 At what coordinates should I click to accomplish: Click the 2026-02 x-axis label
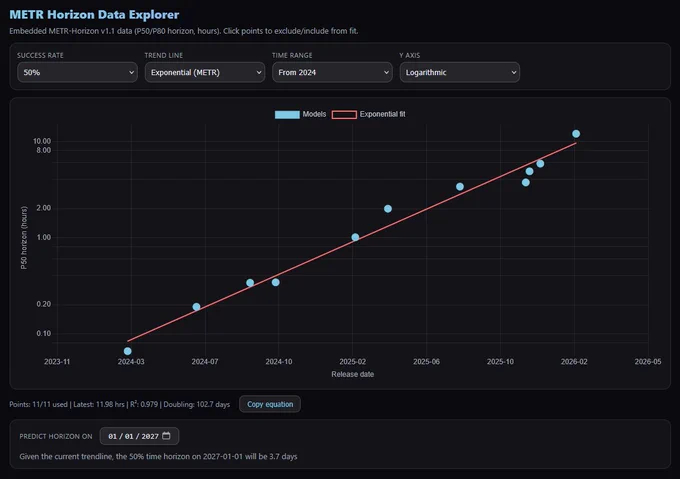coord(574,362)
